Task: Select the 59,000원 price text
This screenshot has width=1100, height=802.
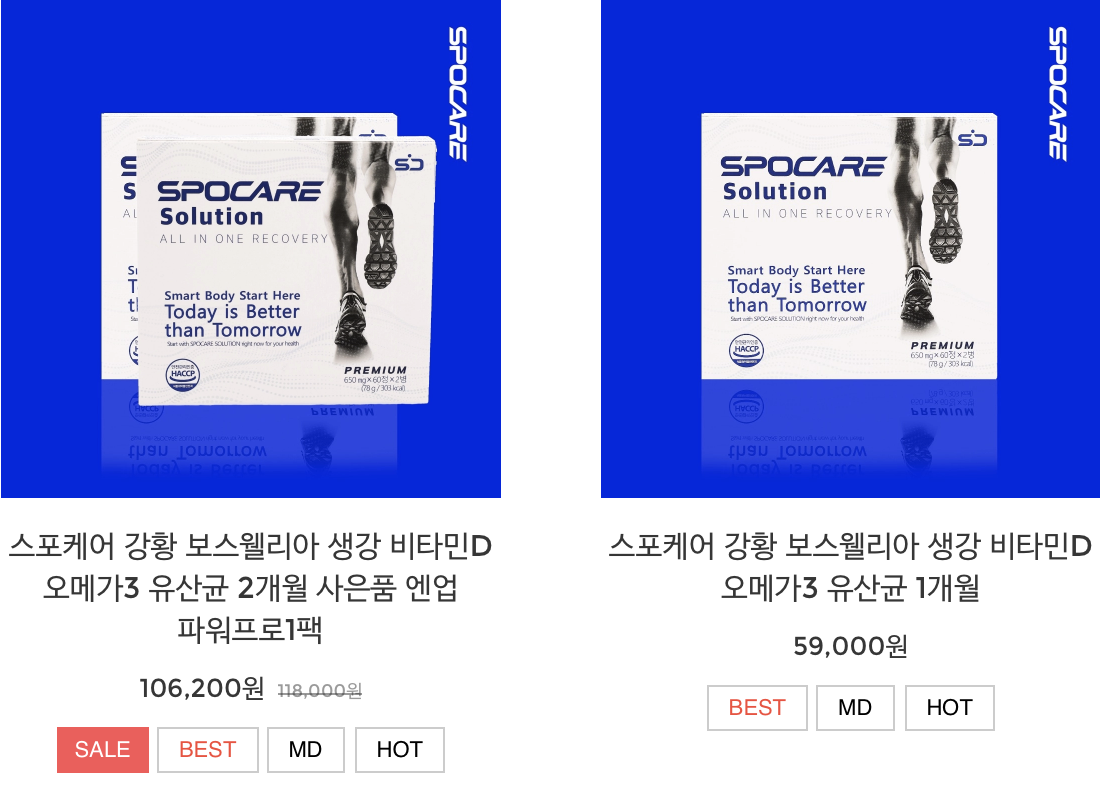Action: click(x=850, y=646)
